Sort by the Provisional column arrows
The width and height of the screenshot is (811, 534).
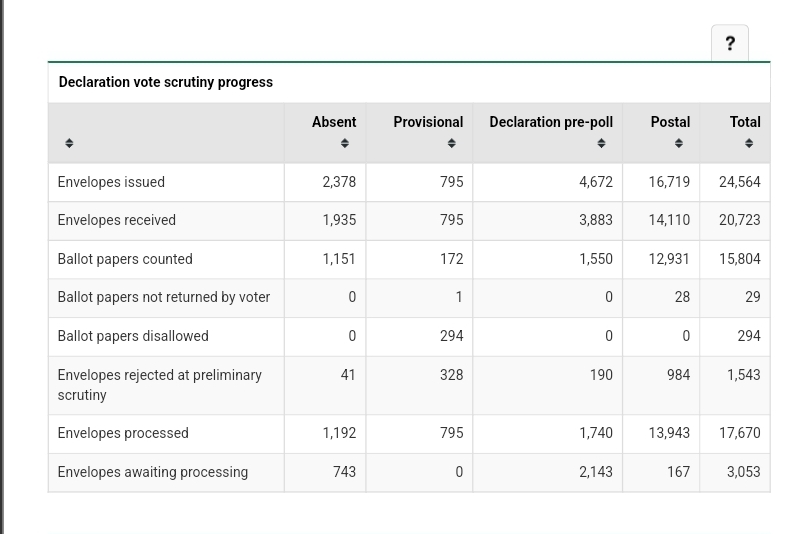[x=451, y=144]
